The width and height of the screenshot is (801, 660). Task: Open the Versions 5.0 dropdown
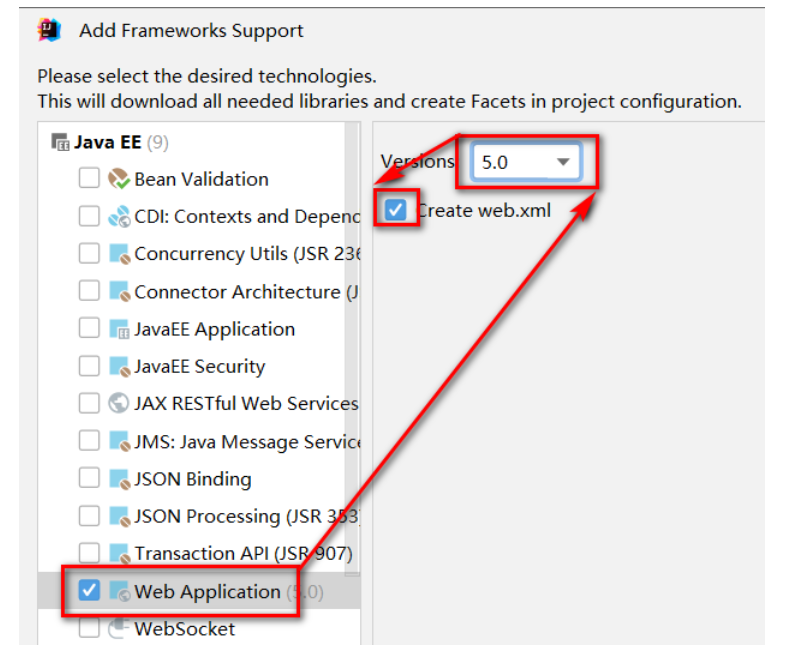pyautogui.click(x=526, y=162)
